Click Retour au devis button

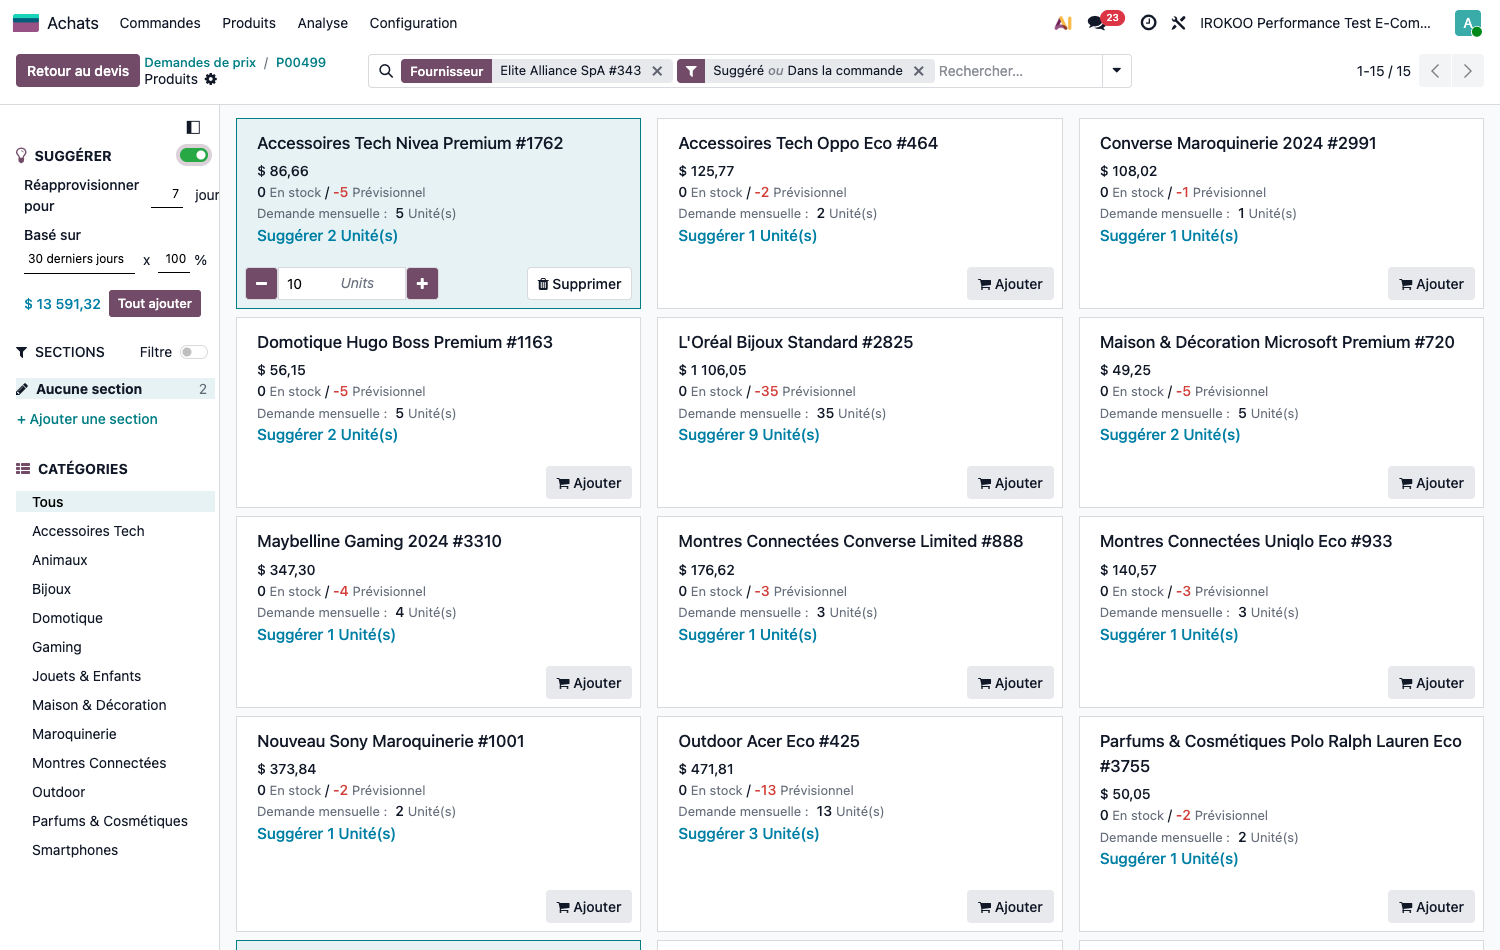click(78, 71)
